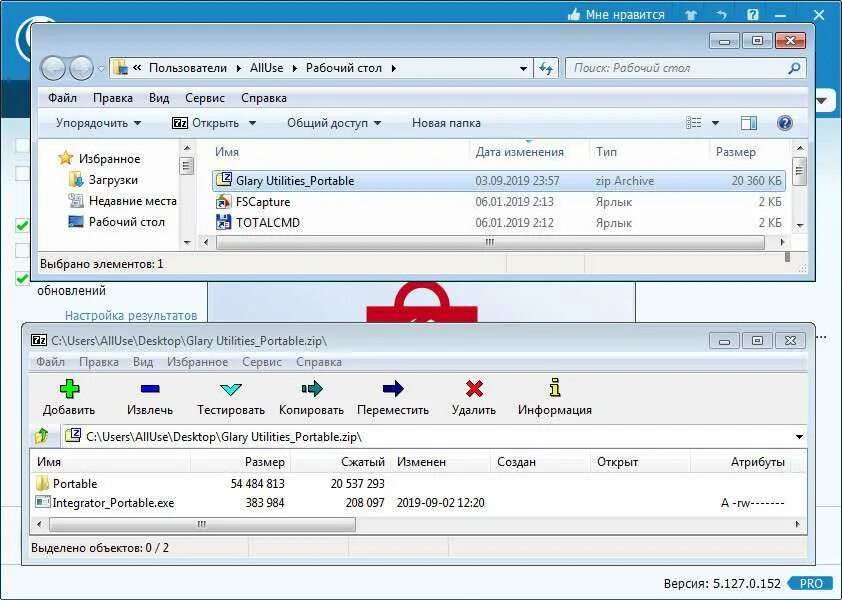Open Общий доступ dropdown
The image size is (842, 600).
334,123
